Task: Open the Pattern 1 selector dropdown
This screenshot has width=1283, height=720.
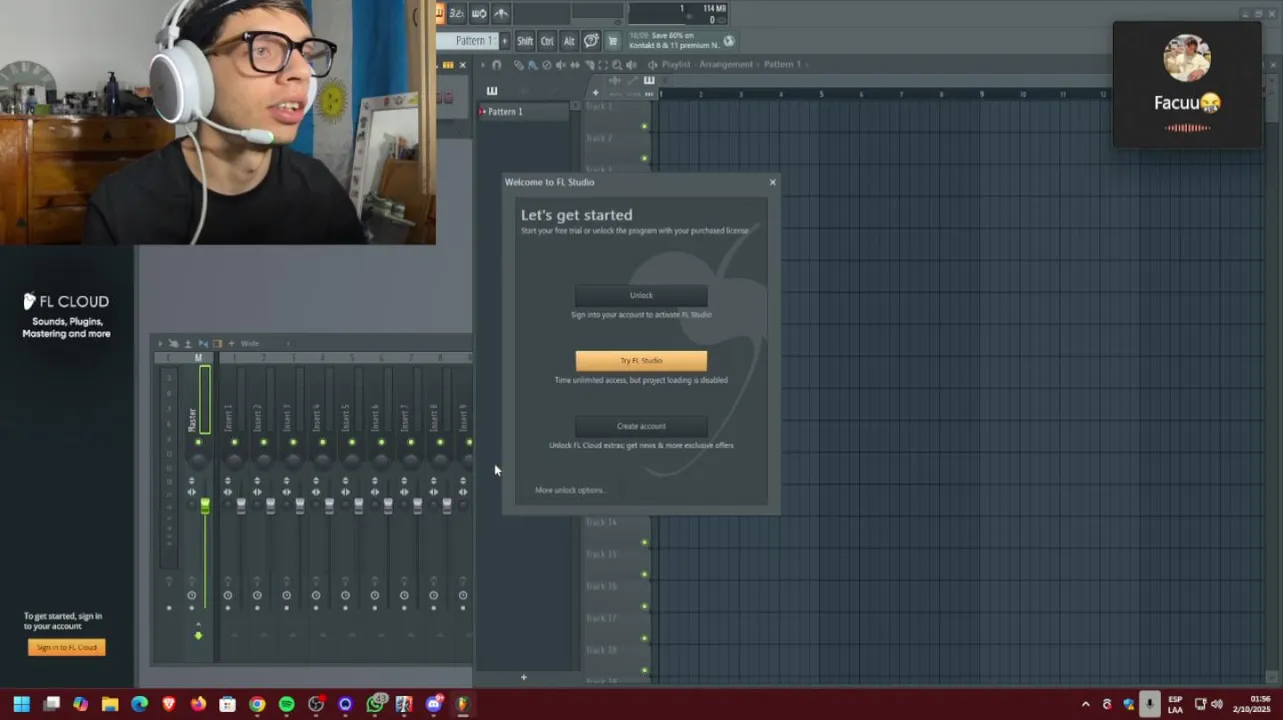Action: (467, 41)
